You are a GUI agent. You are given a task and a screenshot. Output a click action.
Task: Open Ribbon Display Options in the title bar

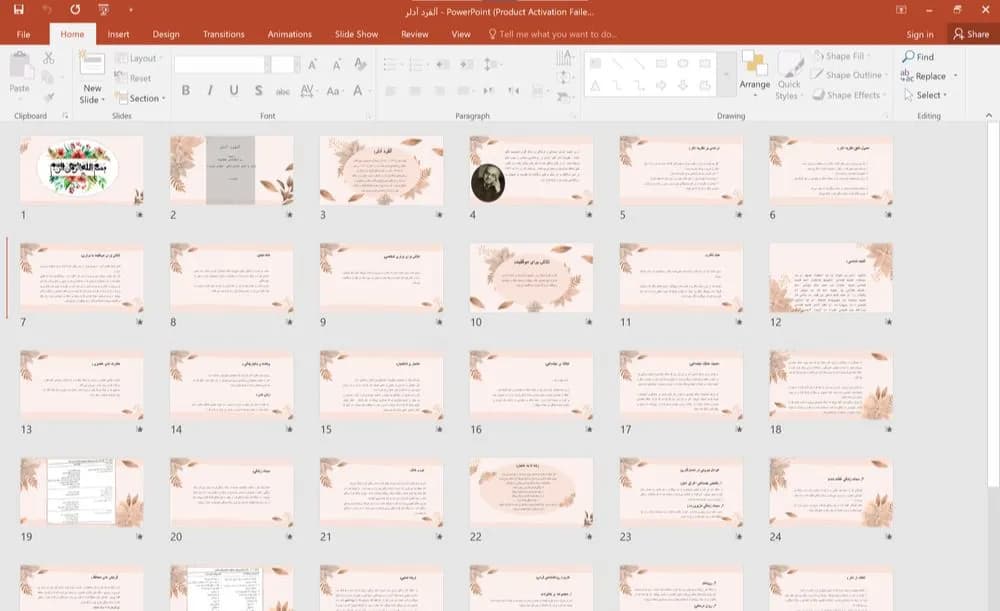pyautogui.click(x=901, y=10)
